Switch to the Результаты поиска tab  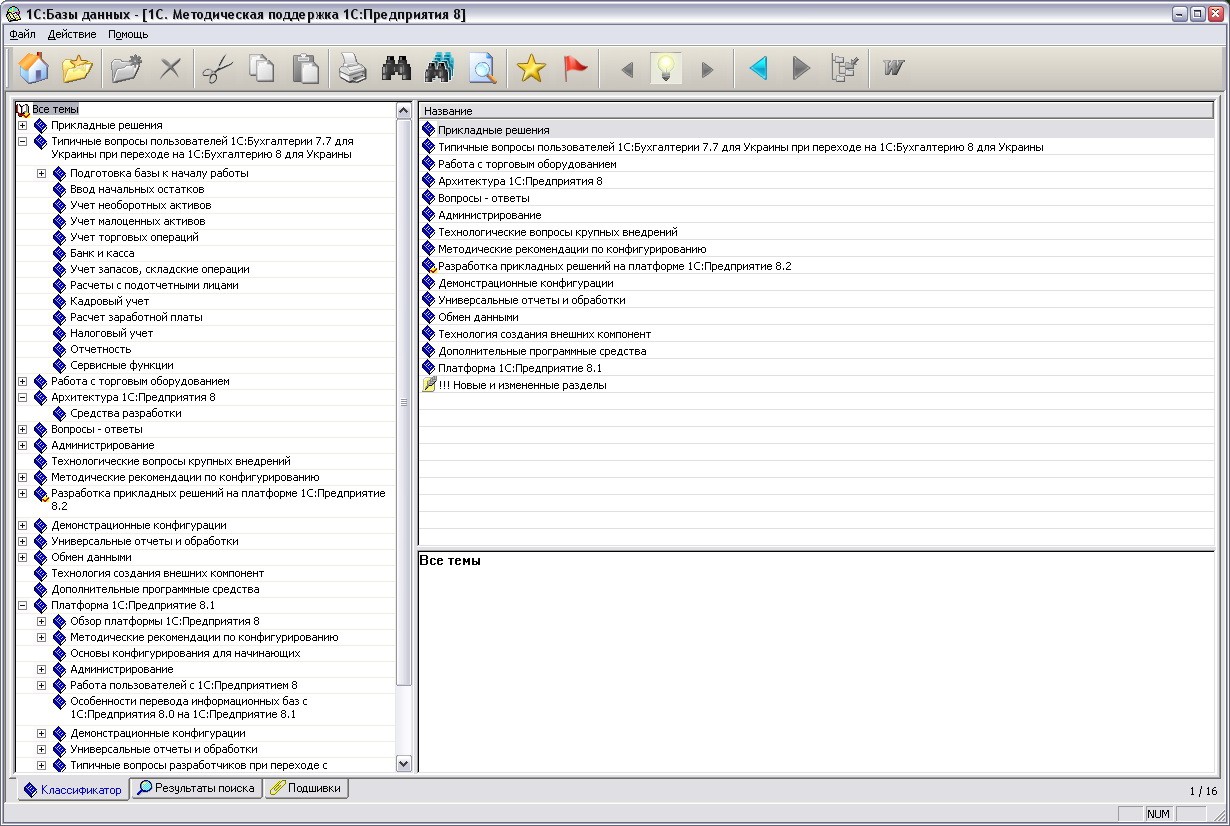pos(197,788)
